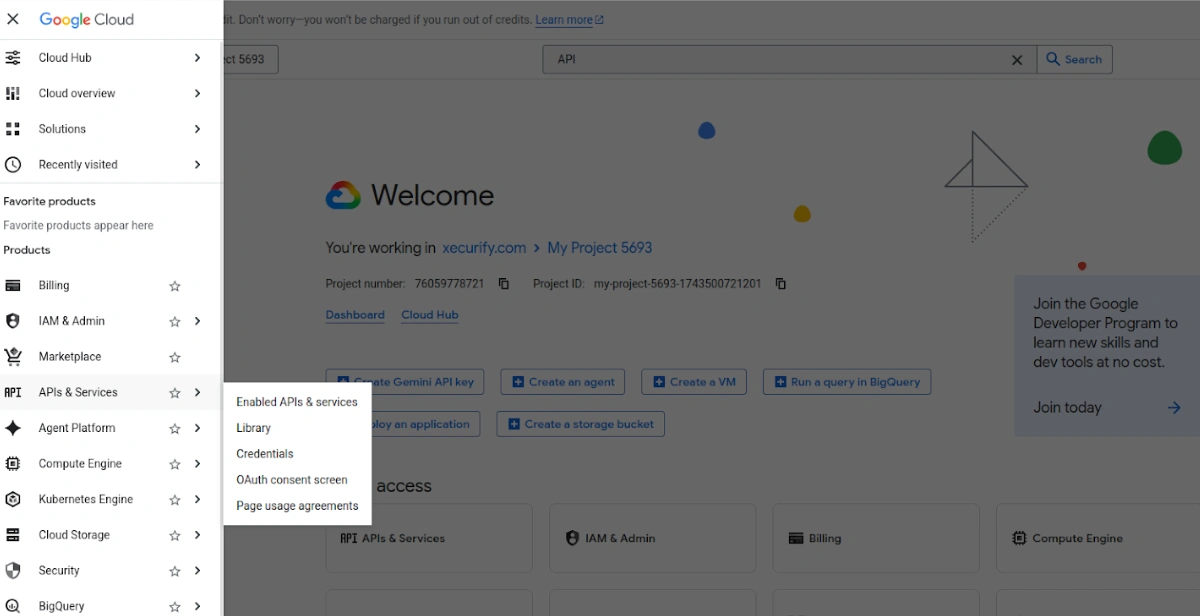Click the Cloud overview icon in sidebar
The height and width of the screenshot is (616, 1200).
click(x=13, y=93)
